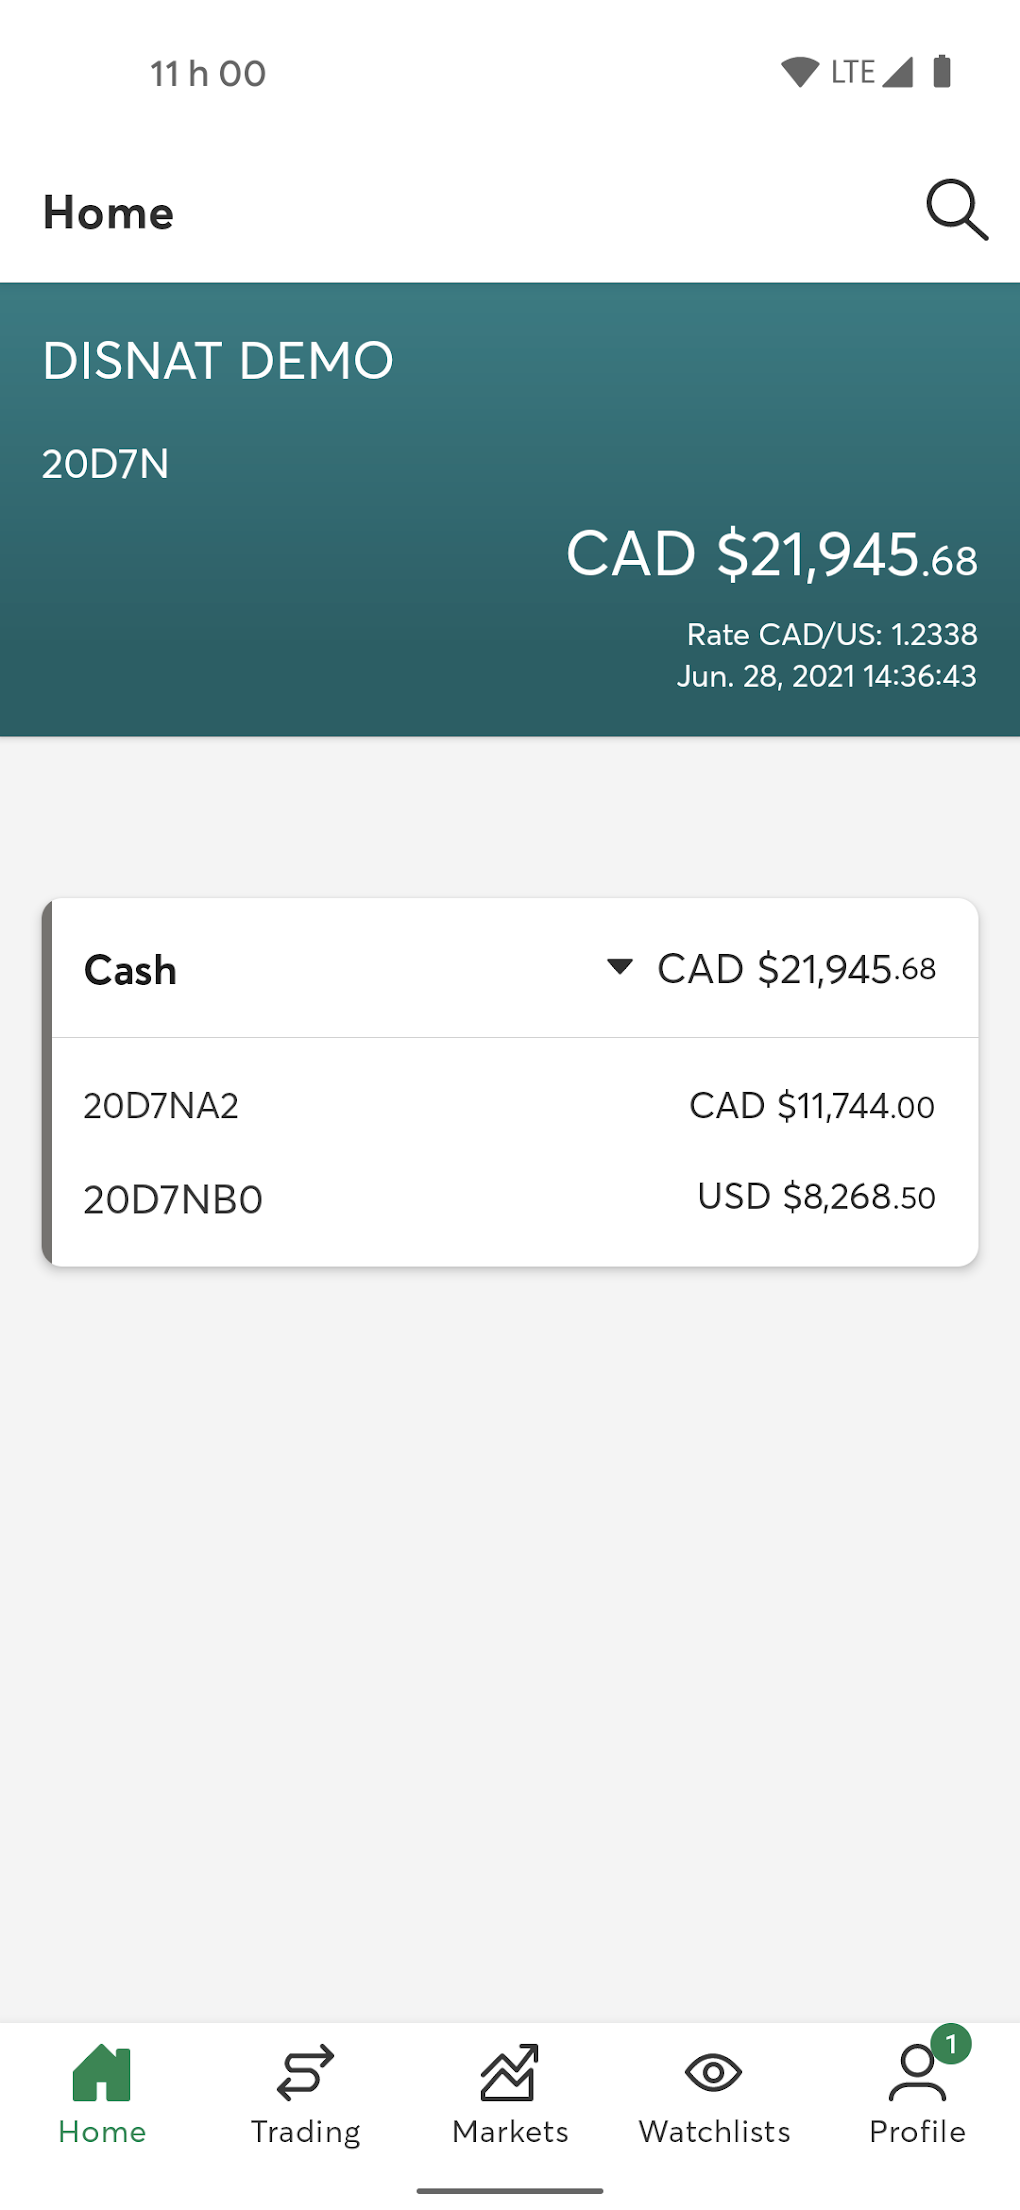This screenshot has width=1020, height=2210.
Task: Toggle the Cash card header
Action: point(131,970)
